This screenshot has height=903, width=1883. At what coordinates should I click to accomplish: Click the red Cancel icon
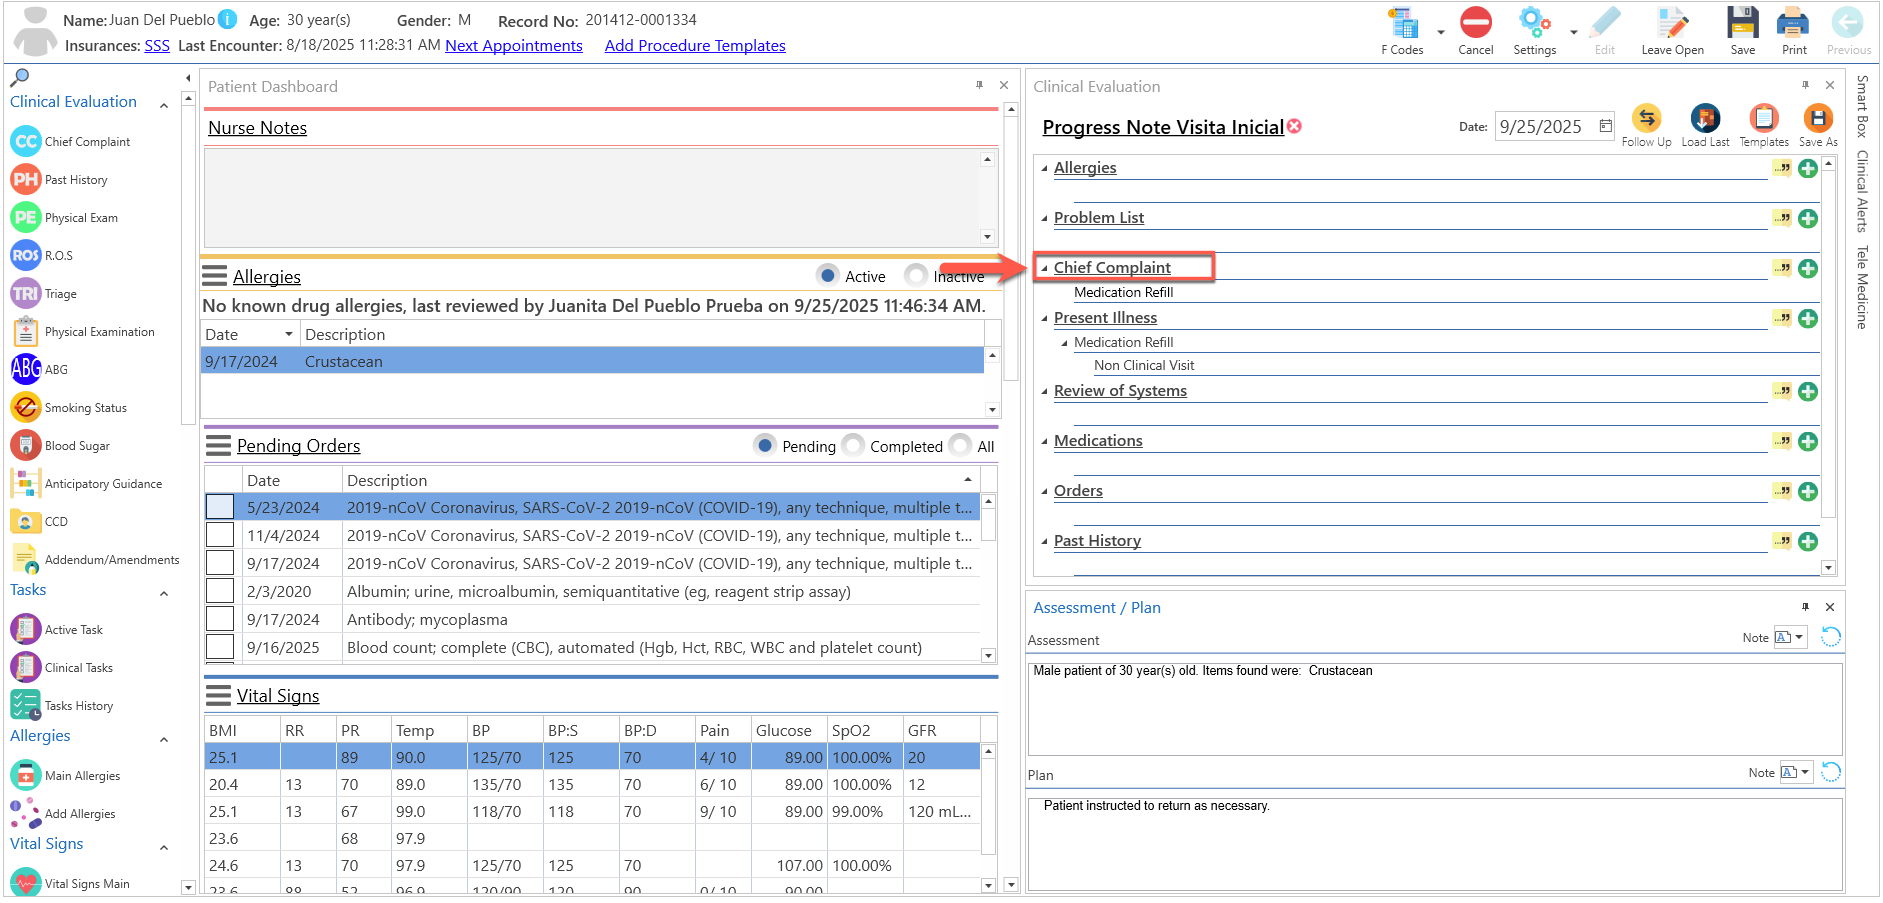tap(1475, 23)
